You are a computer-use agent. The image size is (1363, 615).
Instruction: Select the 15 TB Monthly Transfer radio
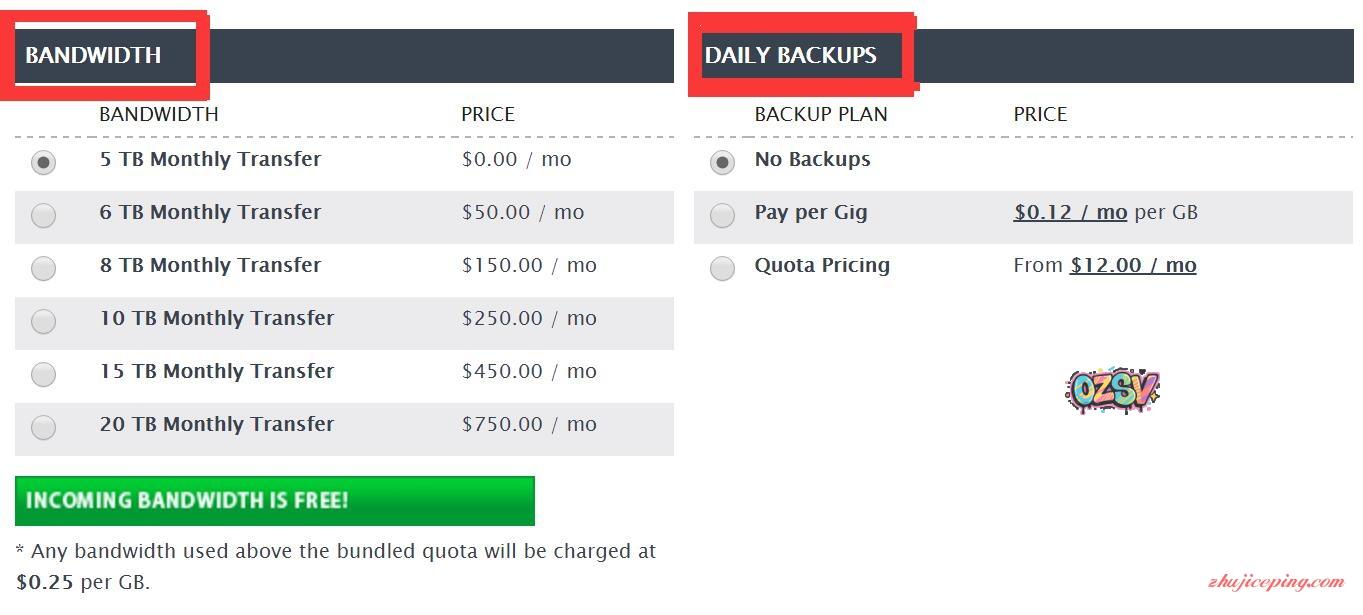click(43, 374)
